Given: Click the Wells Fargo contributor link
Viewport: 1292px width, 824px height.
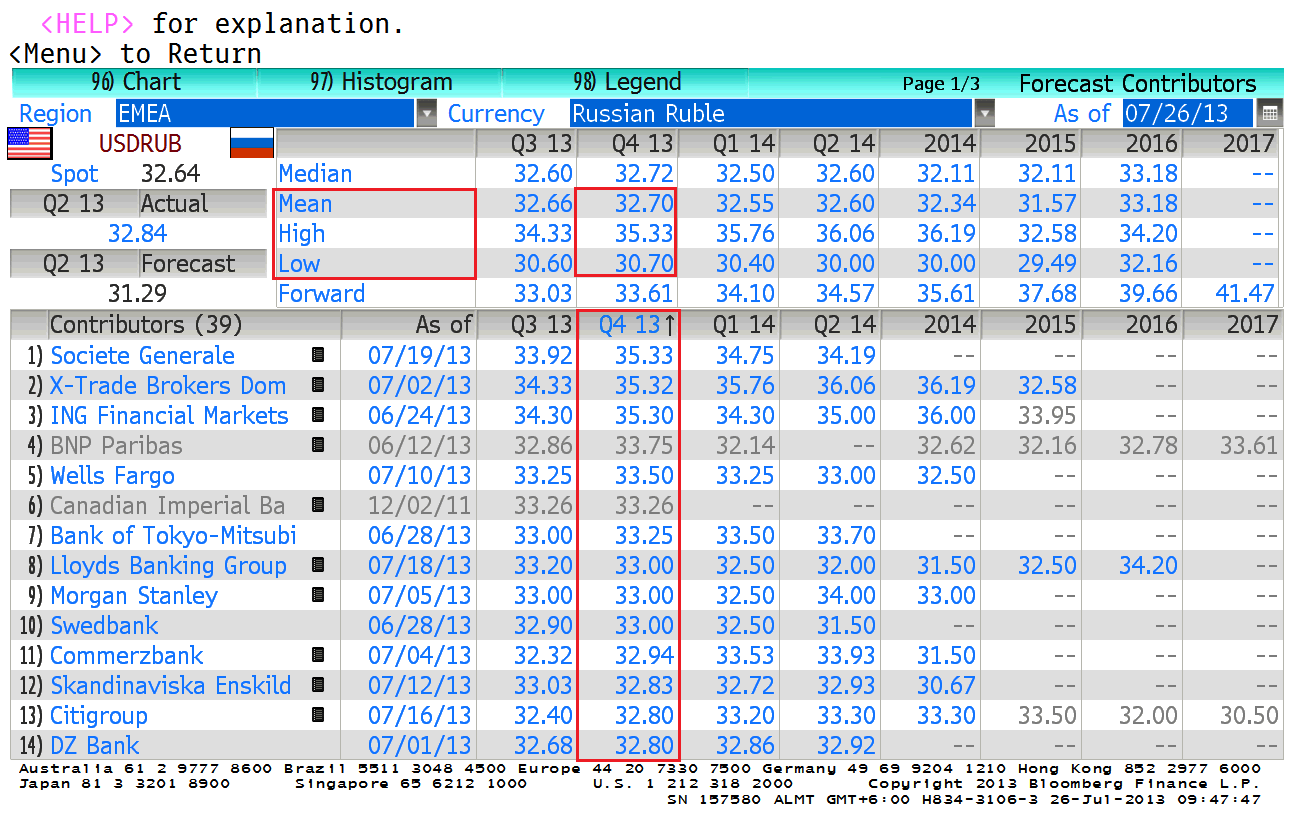Looking at the screenshot, I should pyautogui.click(x=112, y=475).
